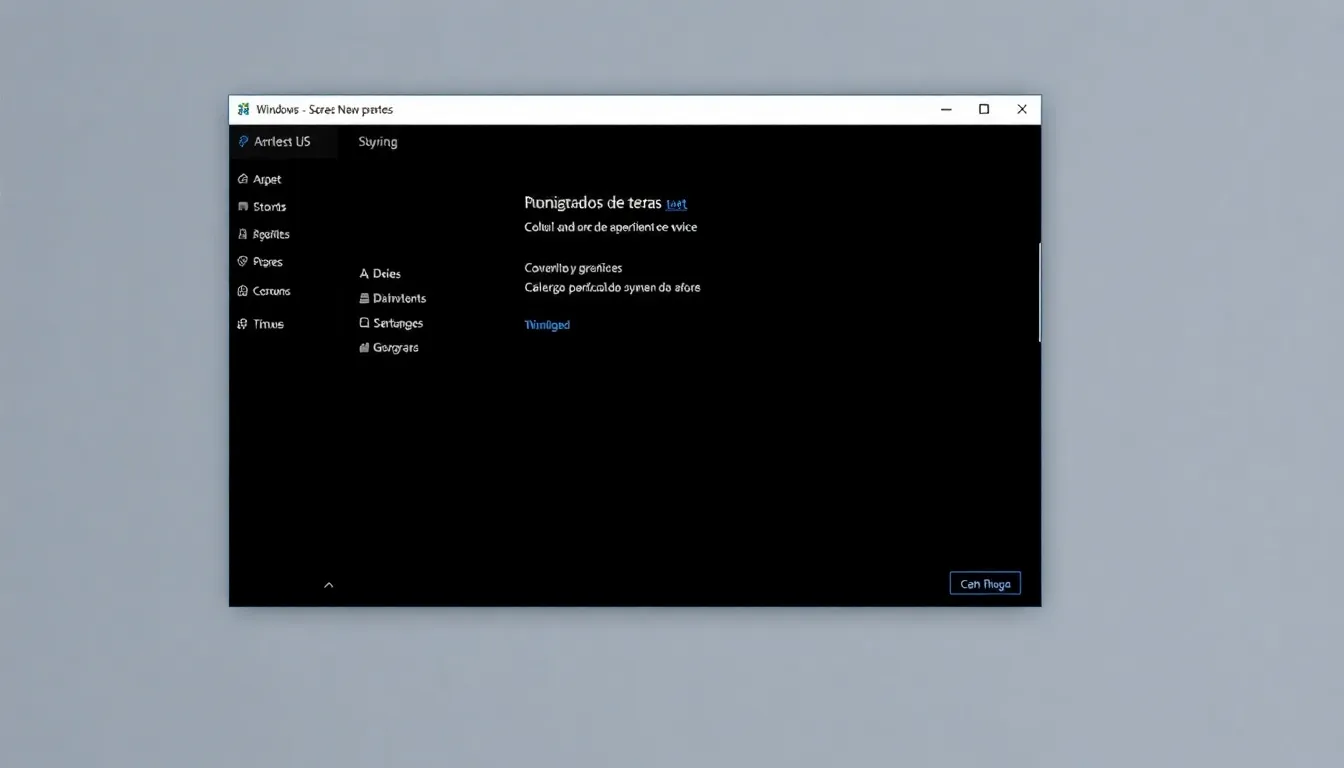
Task: Click the Punigtados de teras heading
Action: (x=593, y=203)
